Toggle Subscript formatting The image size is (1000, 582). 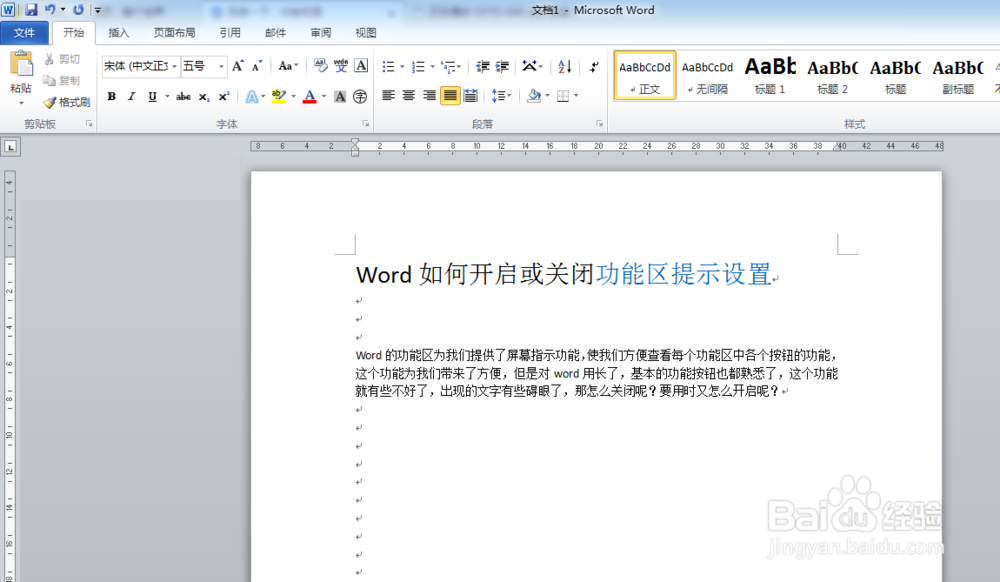point(203,96)
